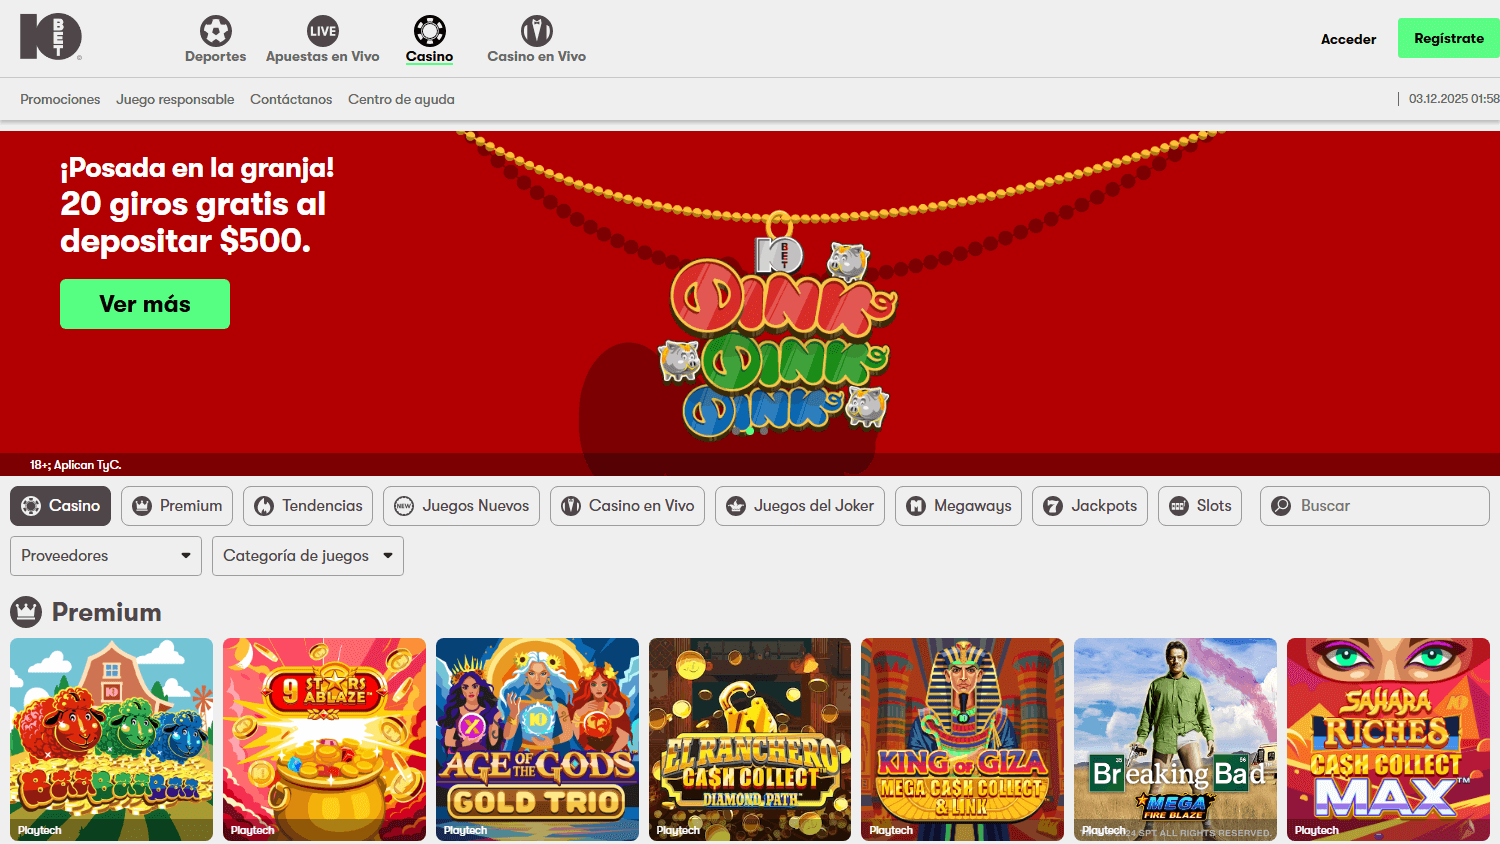Select the Juegos del Joker filter
Image resolution: width=1500 pixels, height=844 pixels.
[738, 506]
